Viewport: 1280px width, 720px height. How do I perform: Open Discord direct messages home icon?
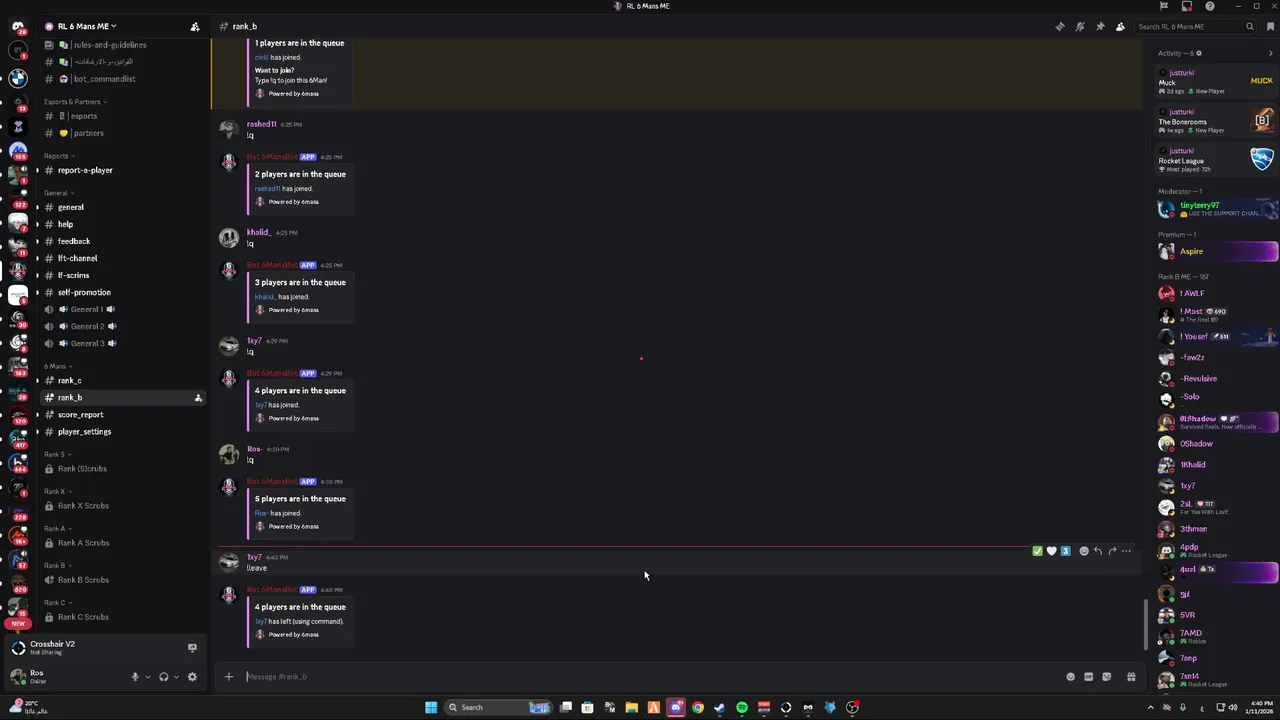click(17, 26)
